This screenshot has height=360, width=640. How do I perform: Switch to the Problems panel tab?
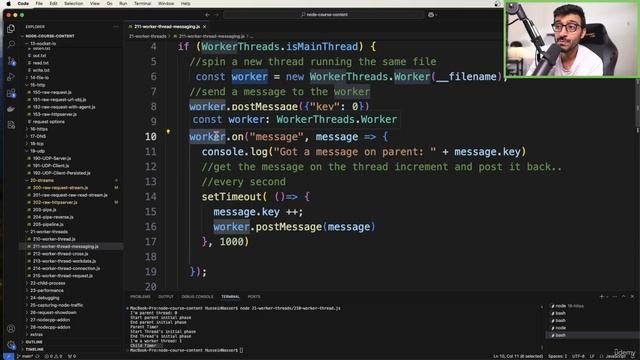(140, 297)
